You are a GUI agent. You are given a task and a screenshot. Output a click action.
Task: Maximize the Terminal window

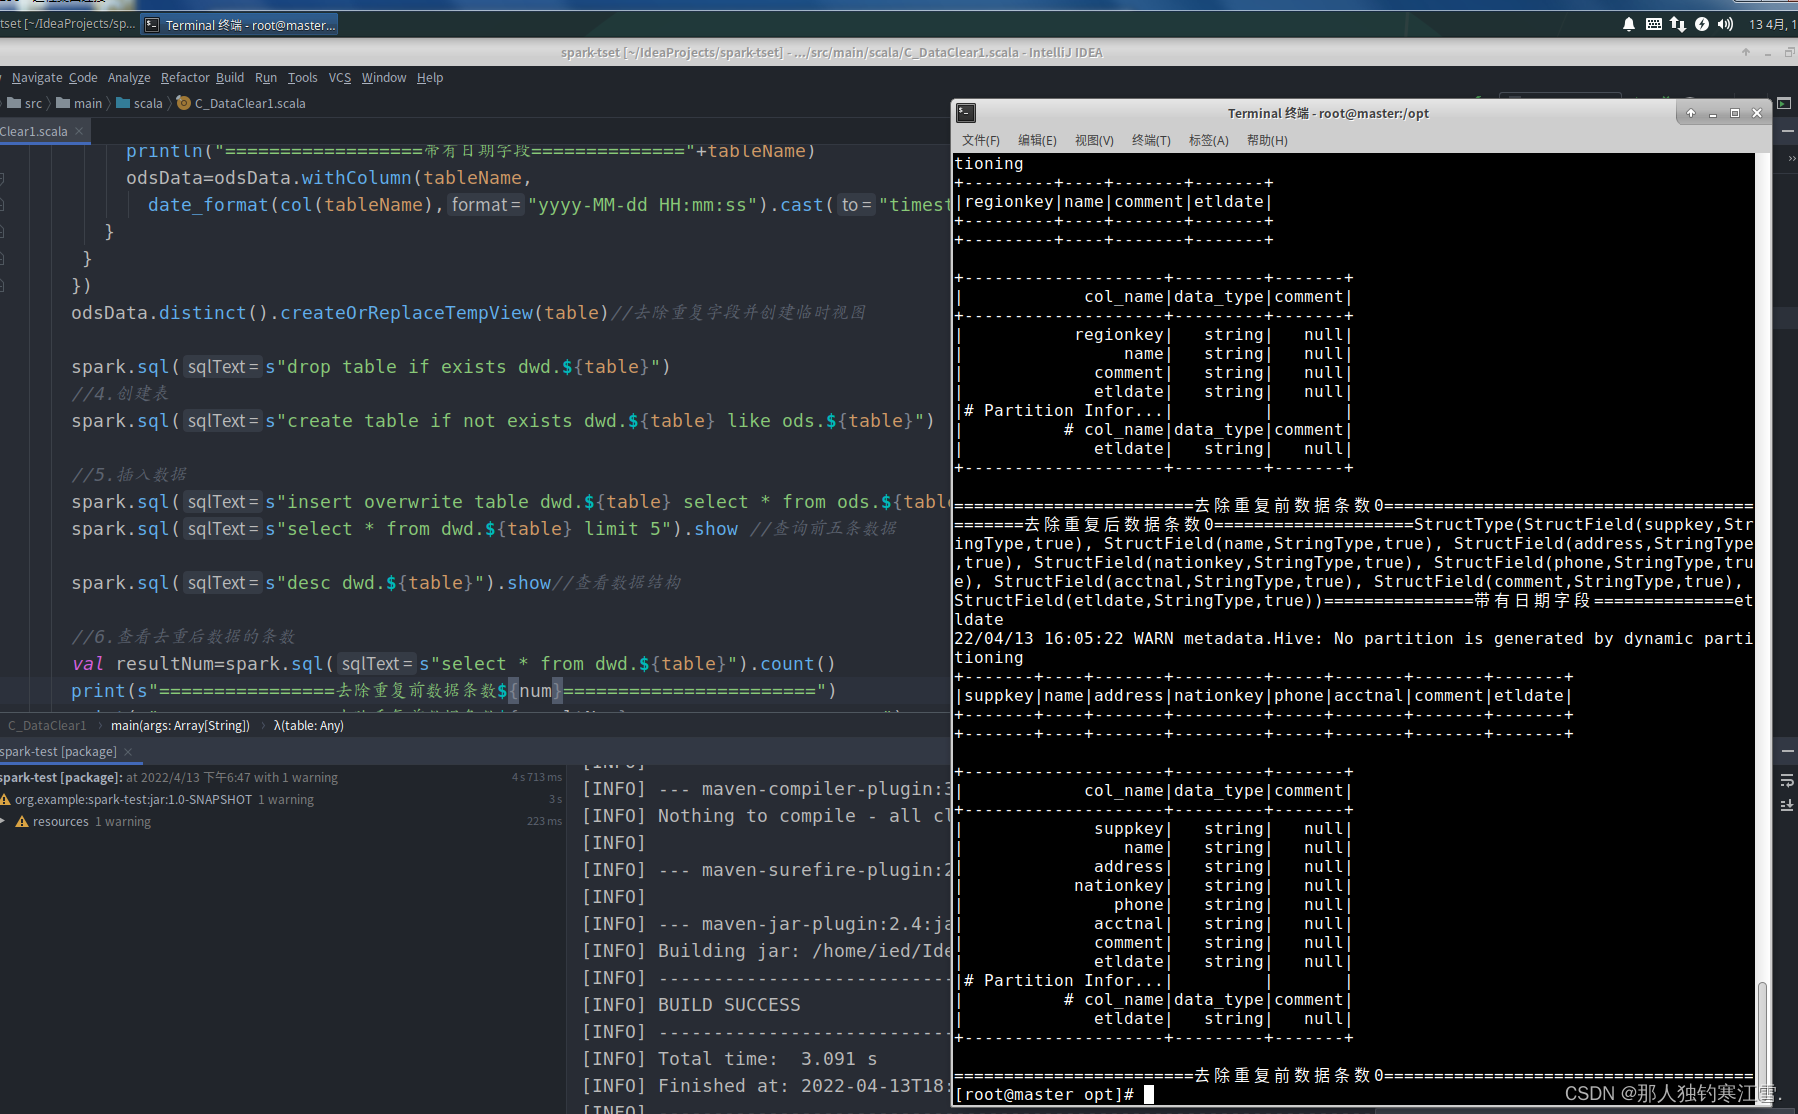coord(1735,113)
